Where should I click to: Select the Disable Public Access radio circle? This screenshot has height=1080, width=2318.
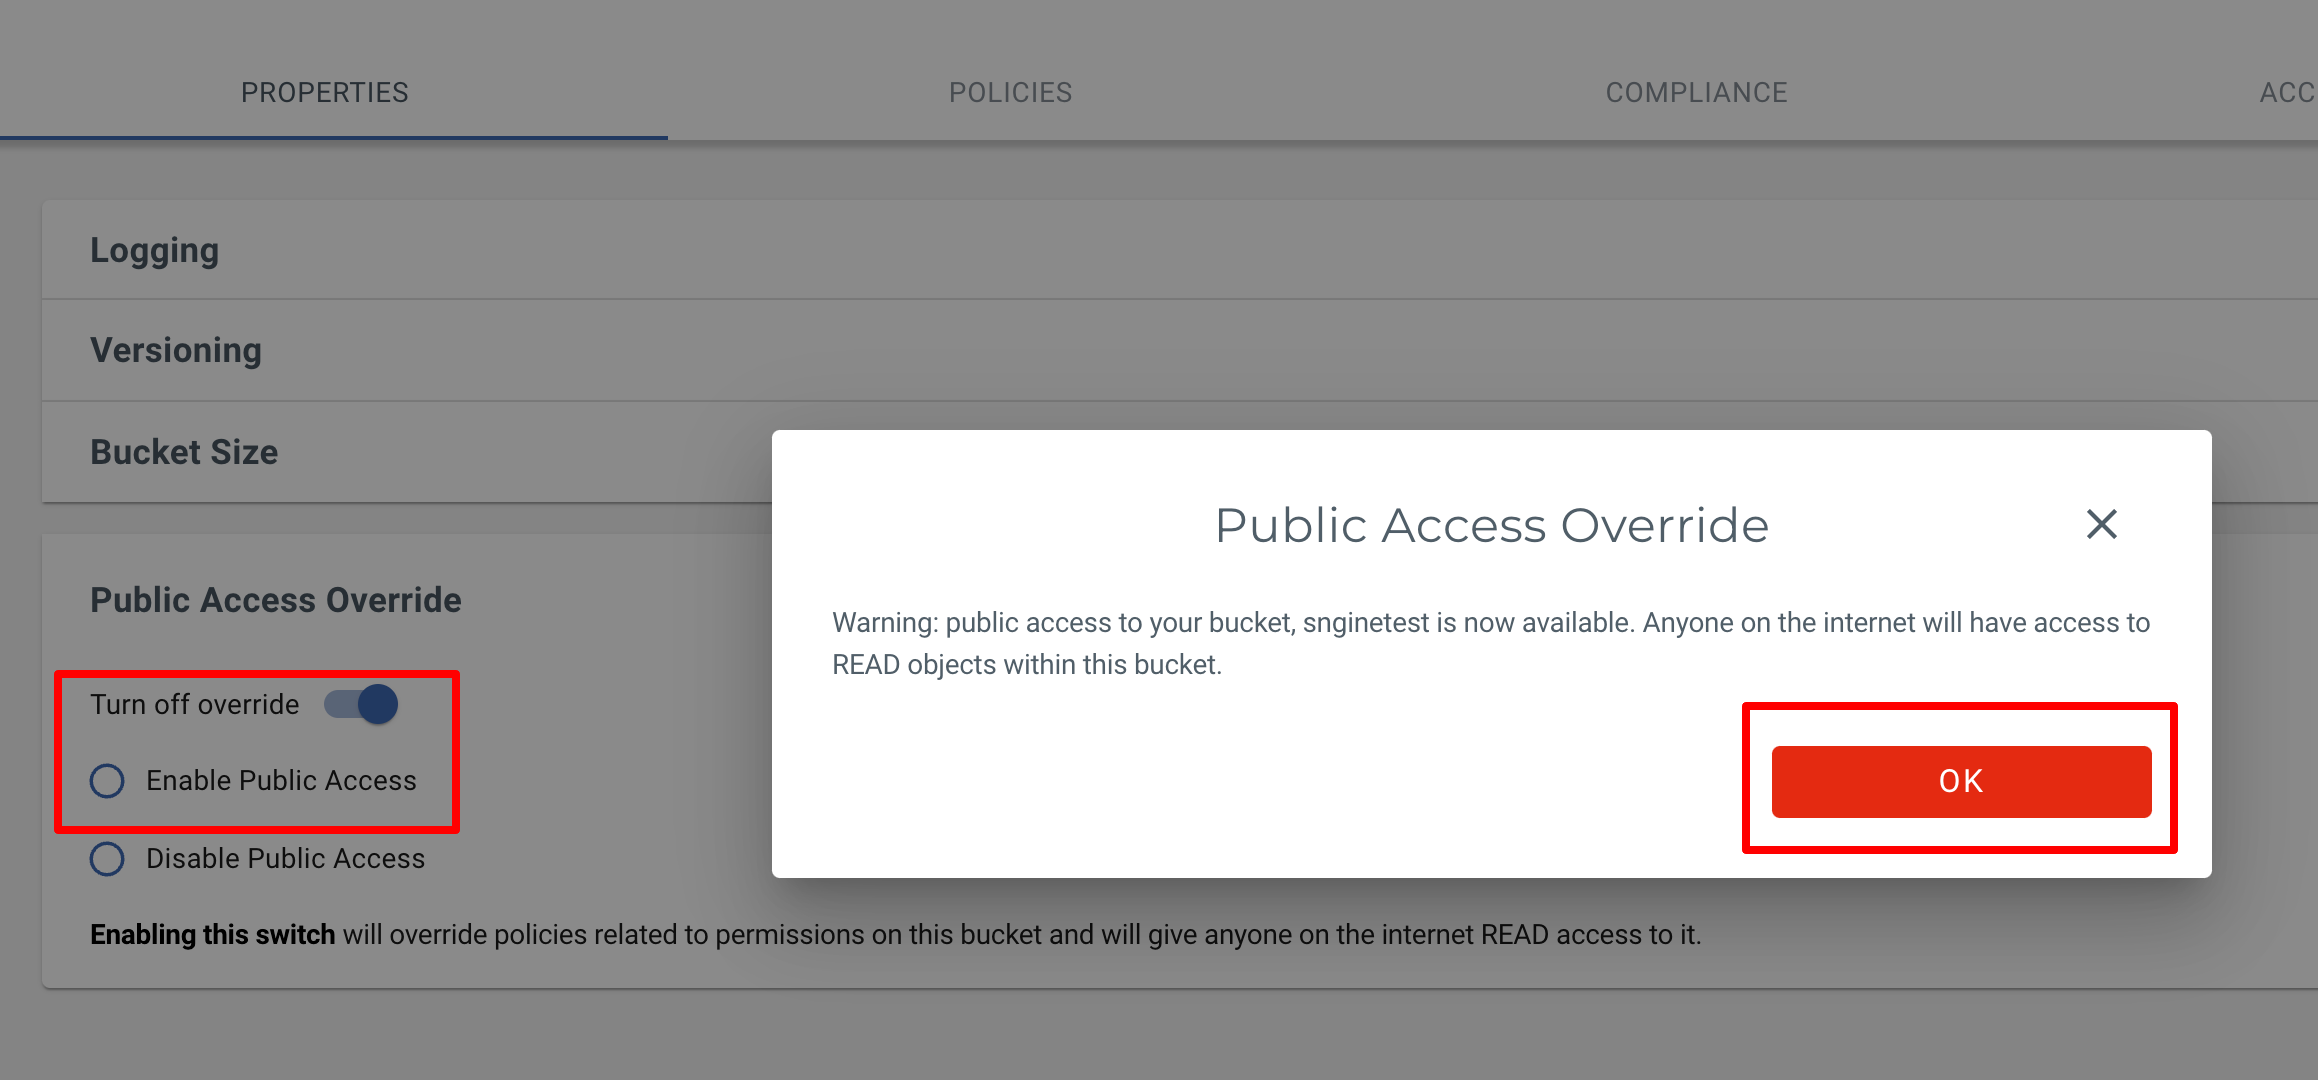tap(107, 859)
